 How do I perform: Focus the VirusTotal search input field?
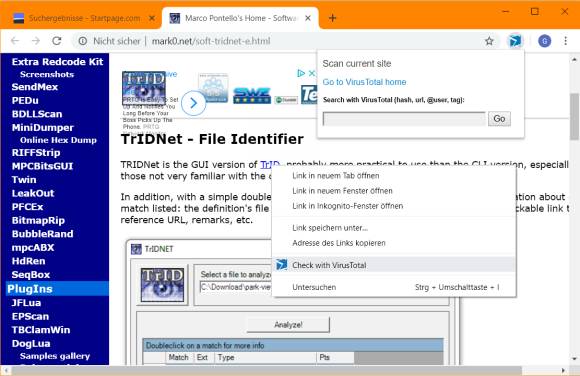pyautogui.click(x=404, y=119)
